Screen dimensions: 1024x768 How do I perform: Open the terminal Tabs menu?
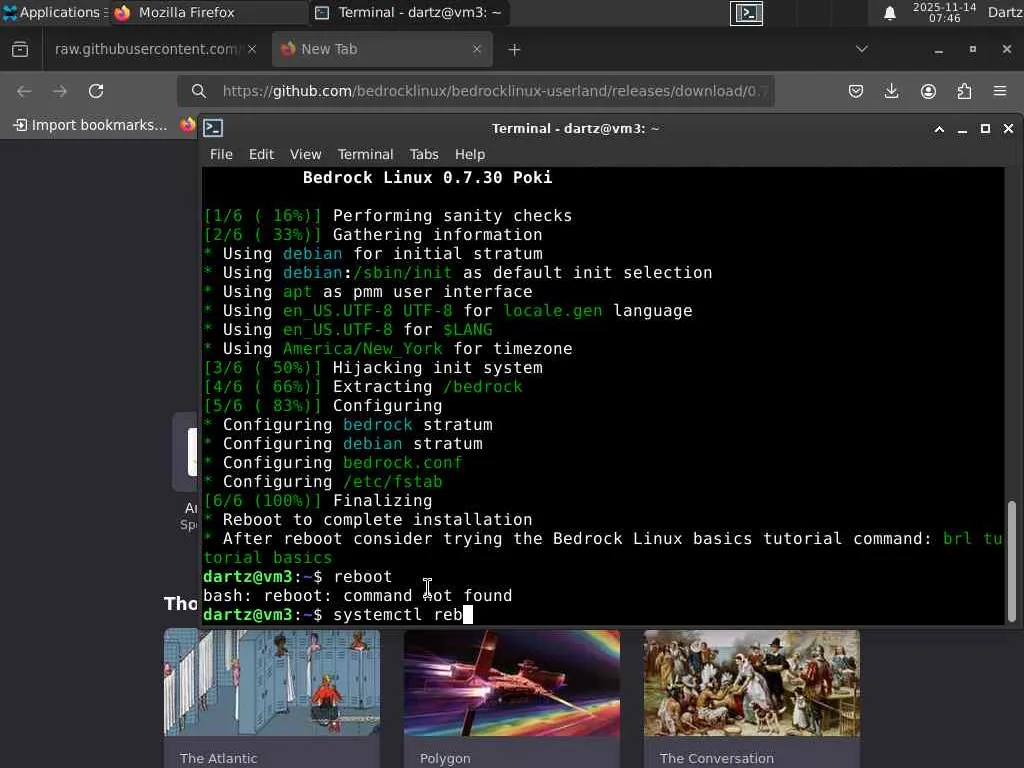coord(424,154)
